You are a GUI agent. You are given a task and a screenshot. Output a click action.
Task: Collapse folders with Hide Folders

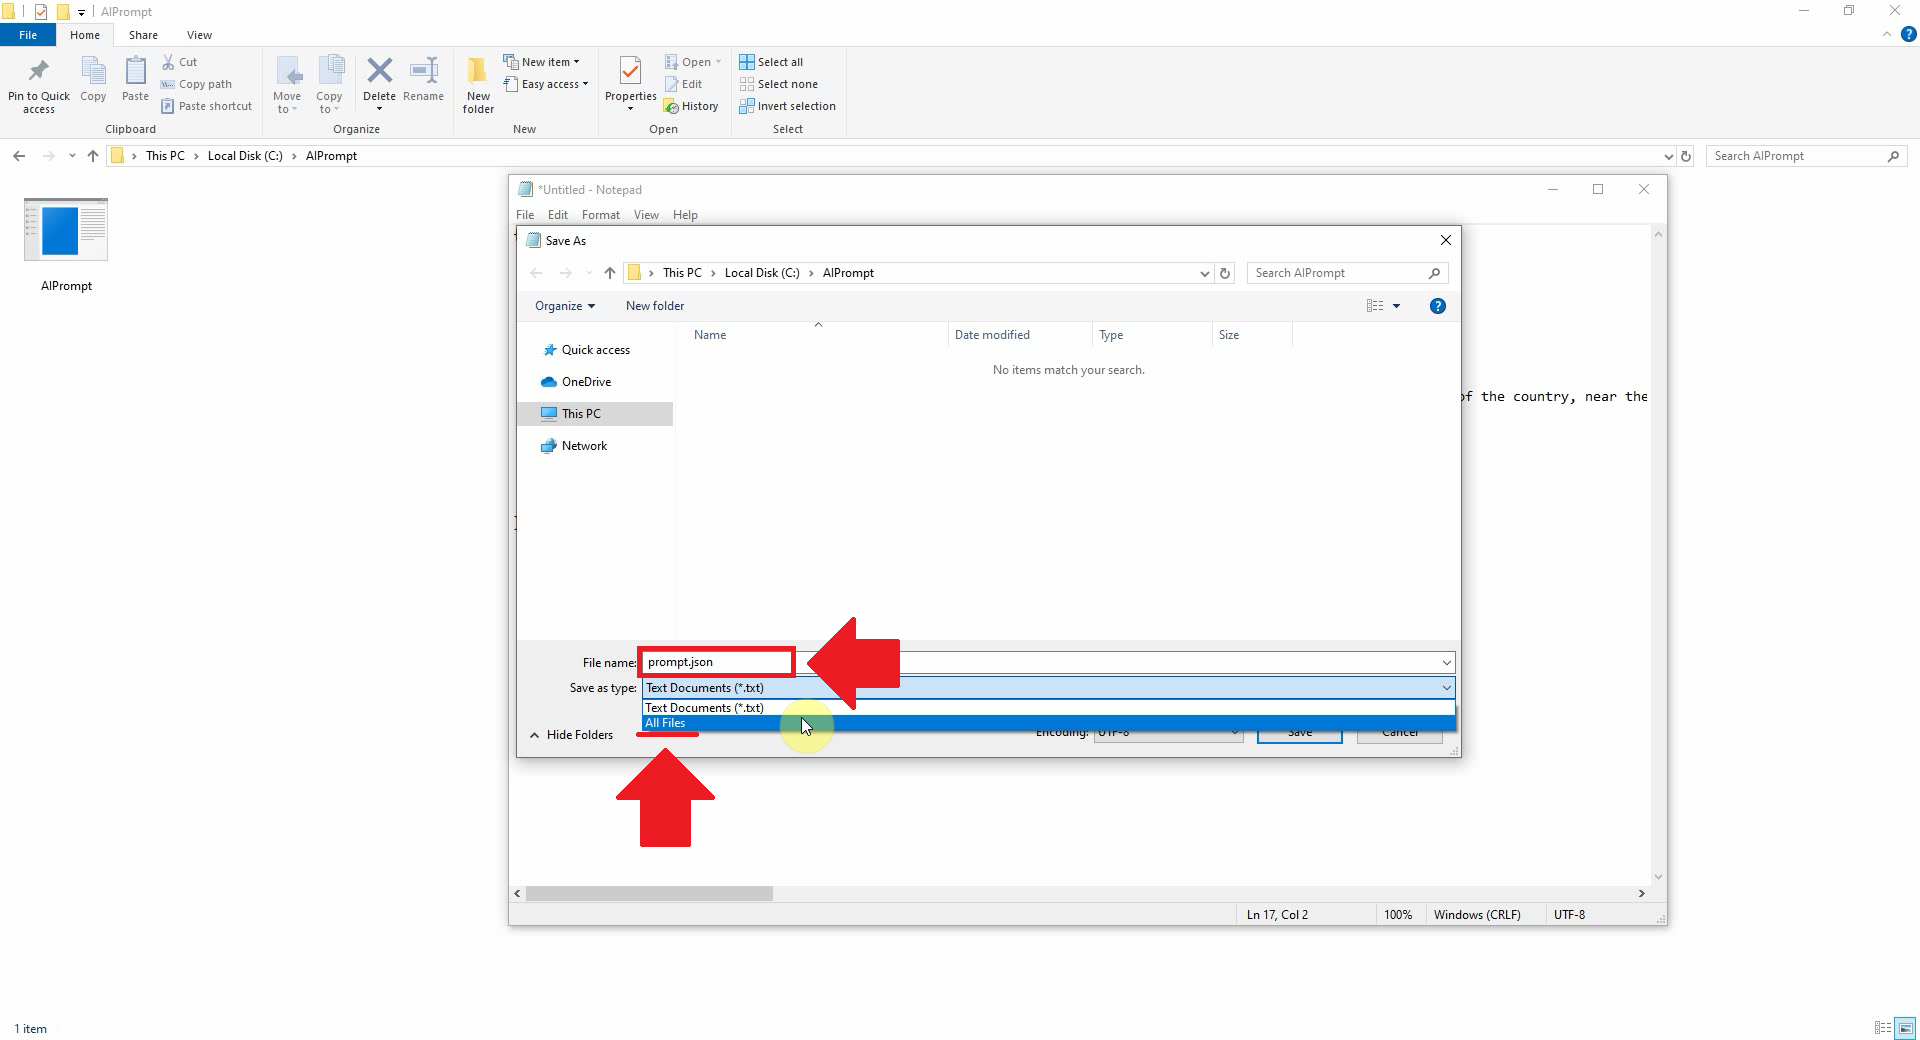coord(572,735)
